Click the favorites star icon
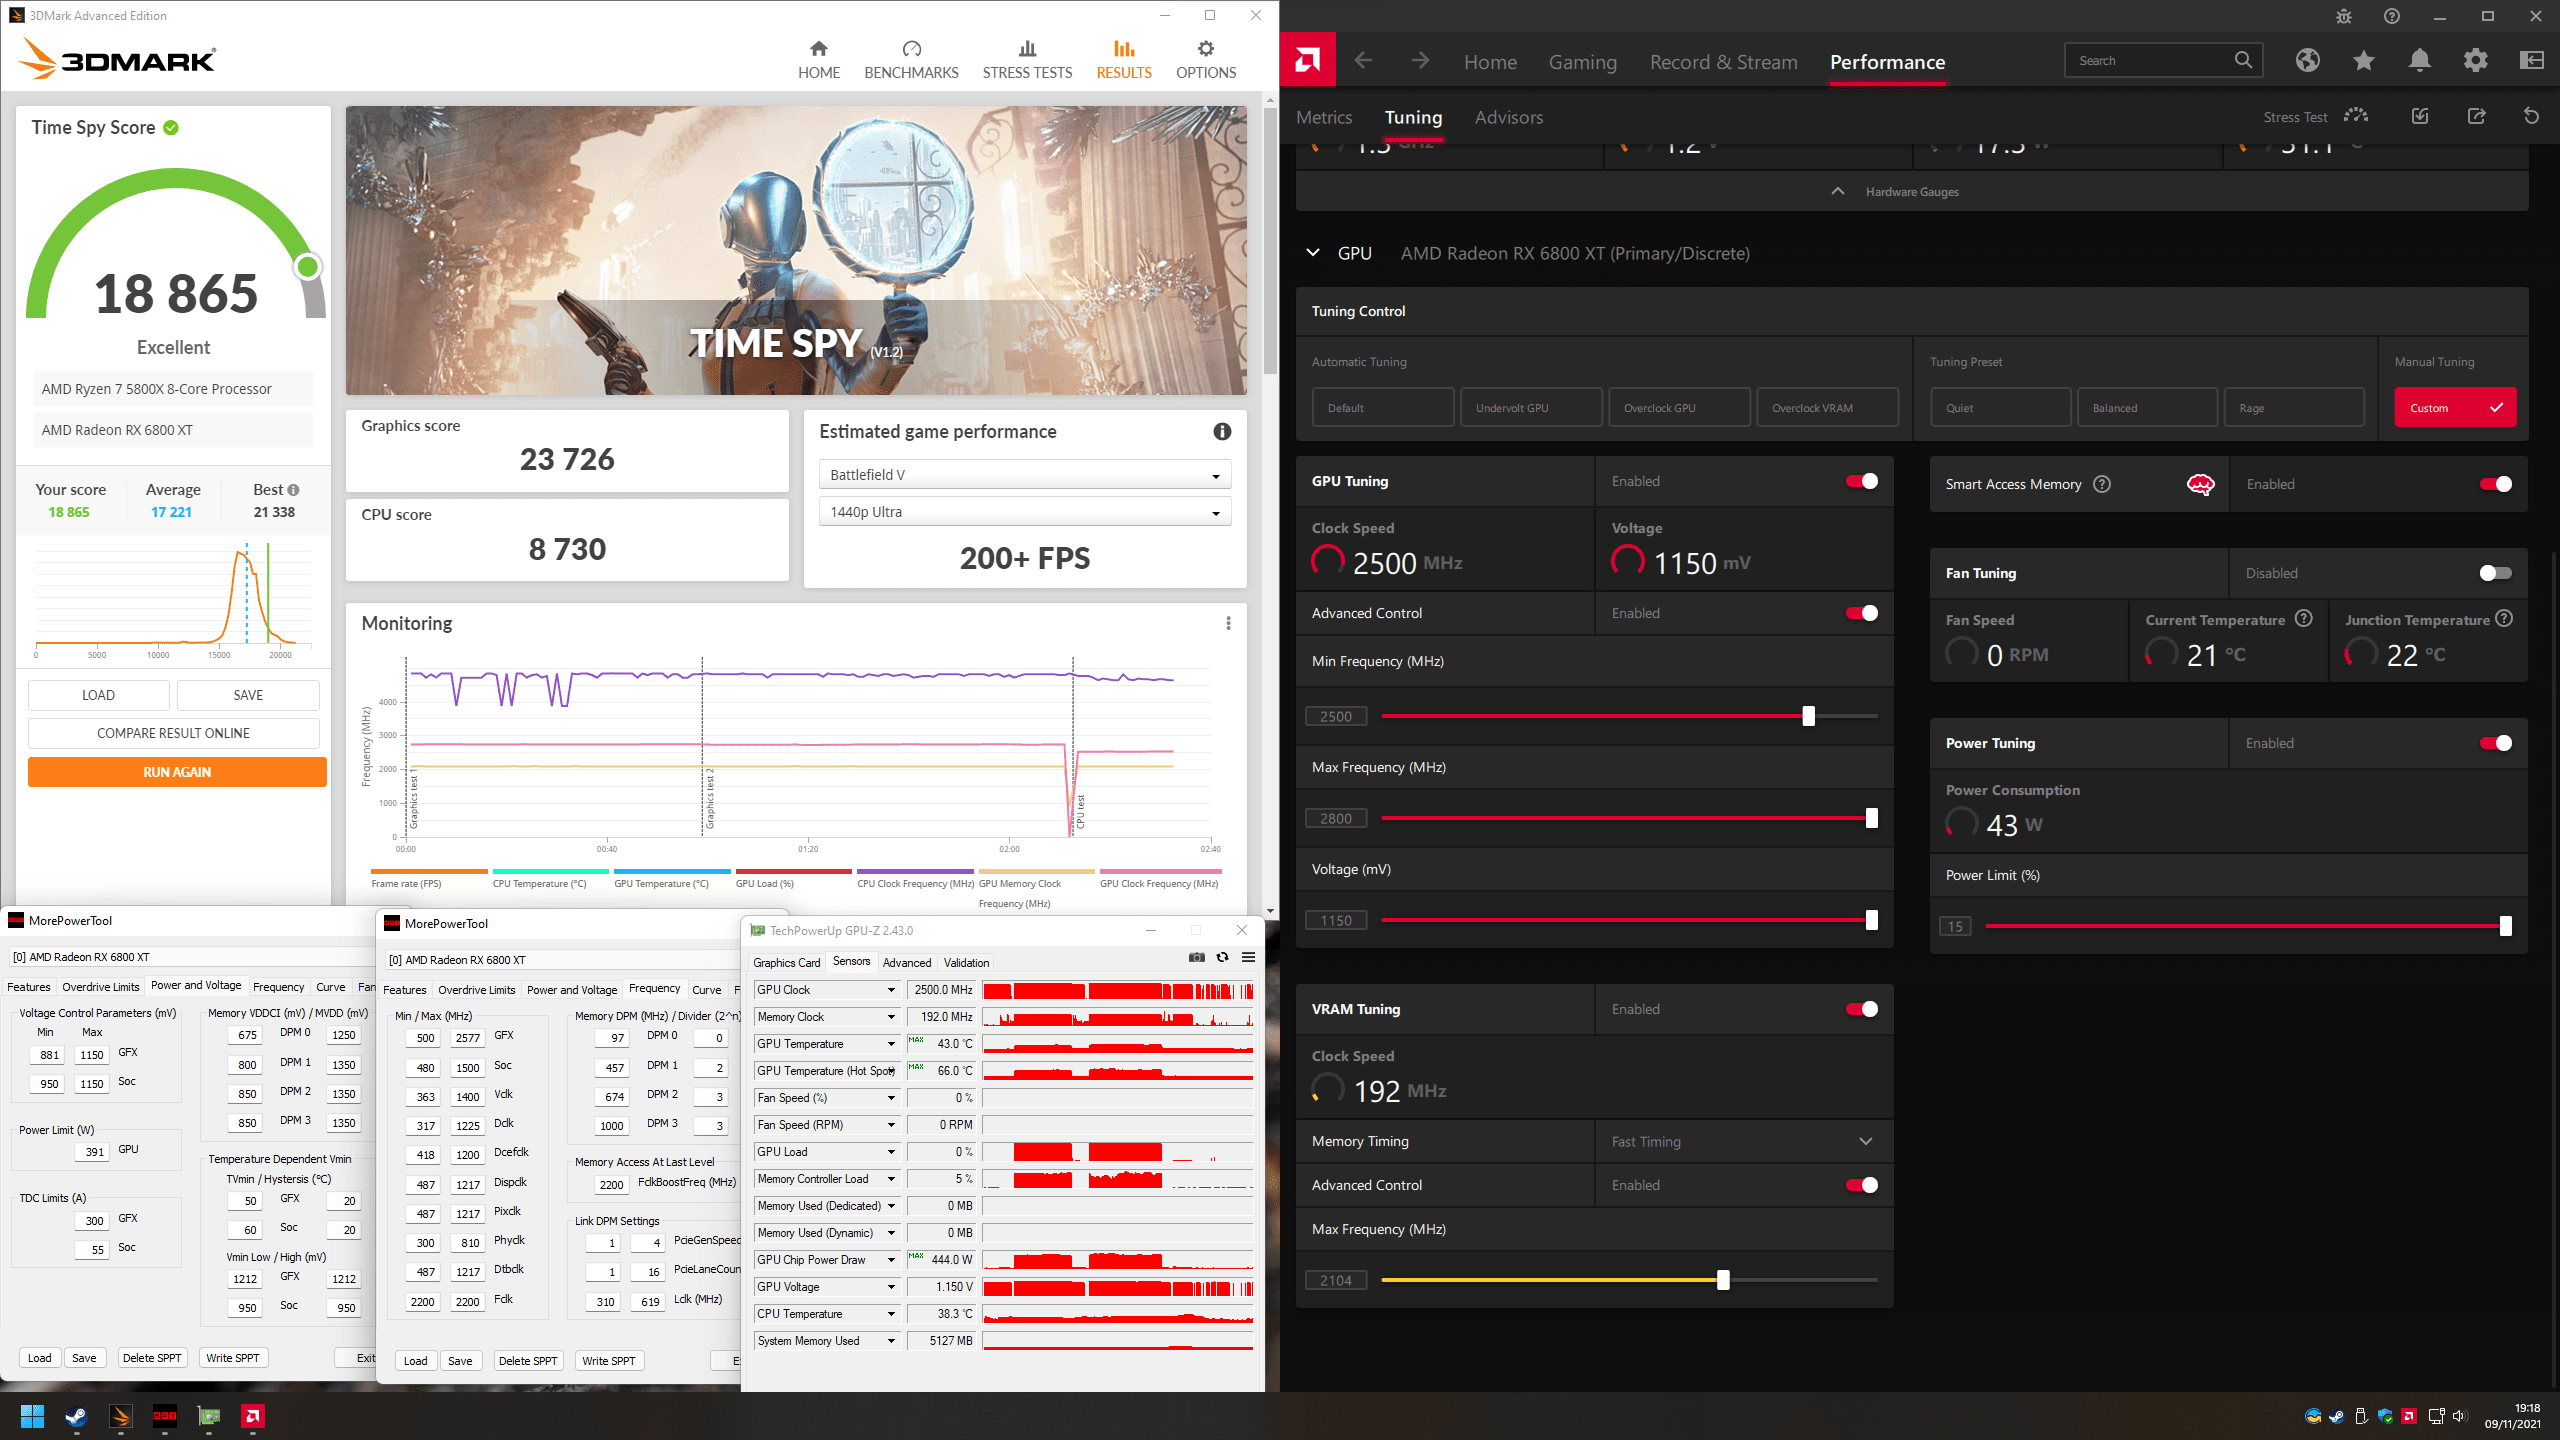Image resolution: width=2560 pixels, height=1440 pixels. [x=2363, y=60]
